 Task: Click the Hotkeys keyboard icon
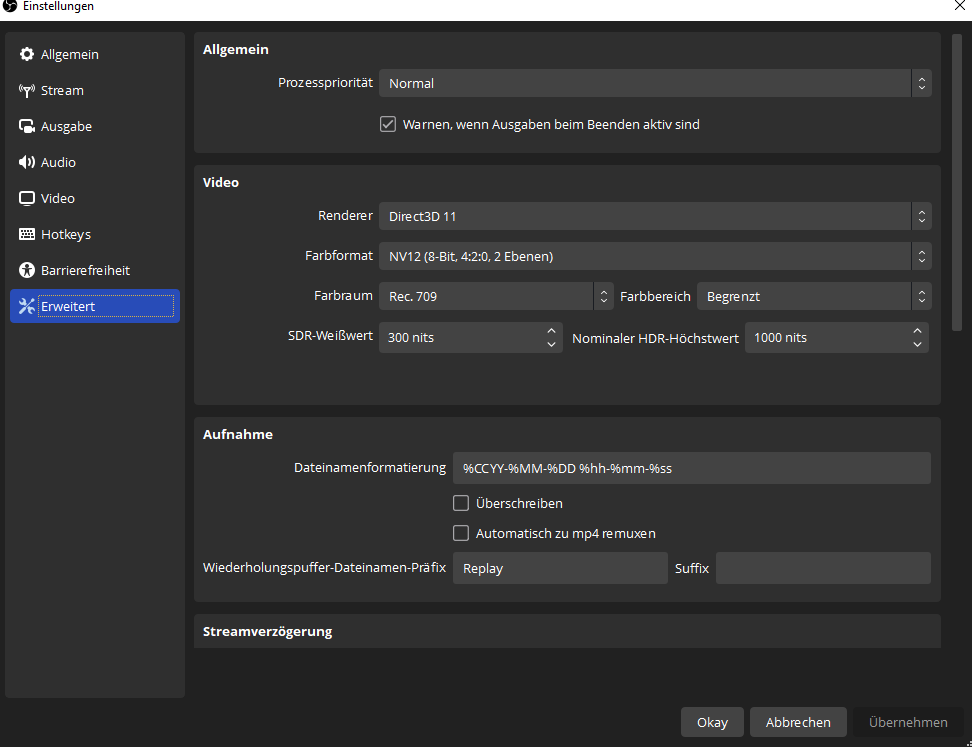(x=27, y=234)
